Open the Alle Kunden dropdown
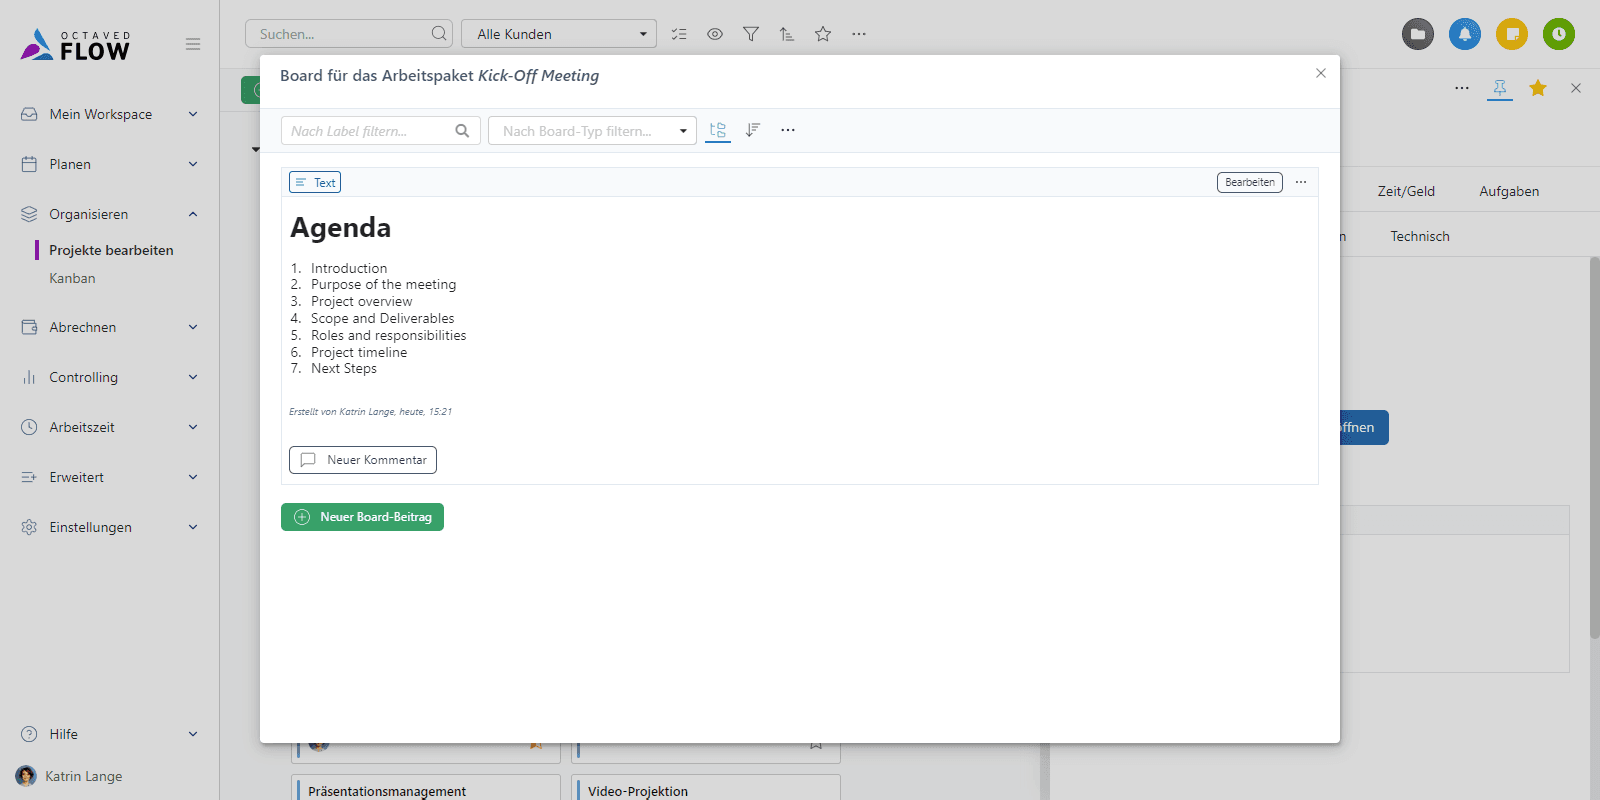This screenshot has width=1600, height=800. click(558, 34)
